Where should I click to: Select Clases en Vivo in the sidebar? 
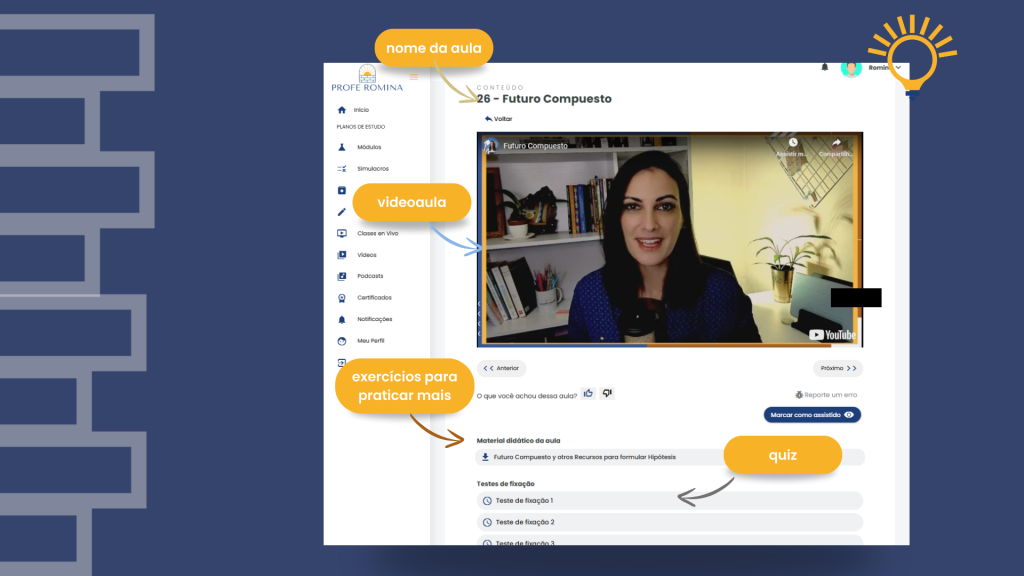click(x=377, y=233)
